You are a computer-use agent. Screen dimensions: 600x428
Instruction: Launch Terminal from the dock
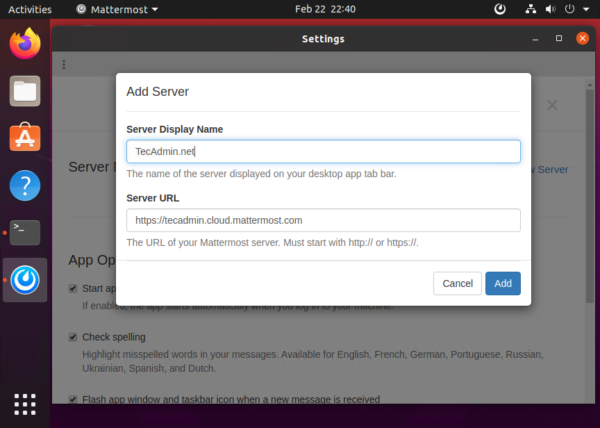(x=25, y=232)
